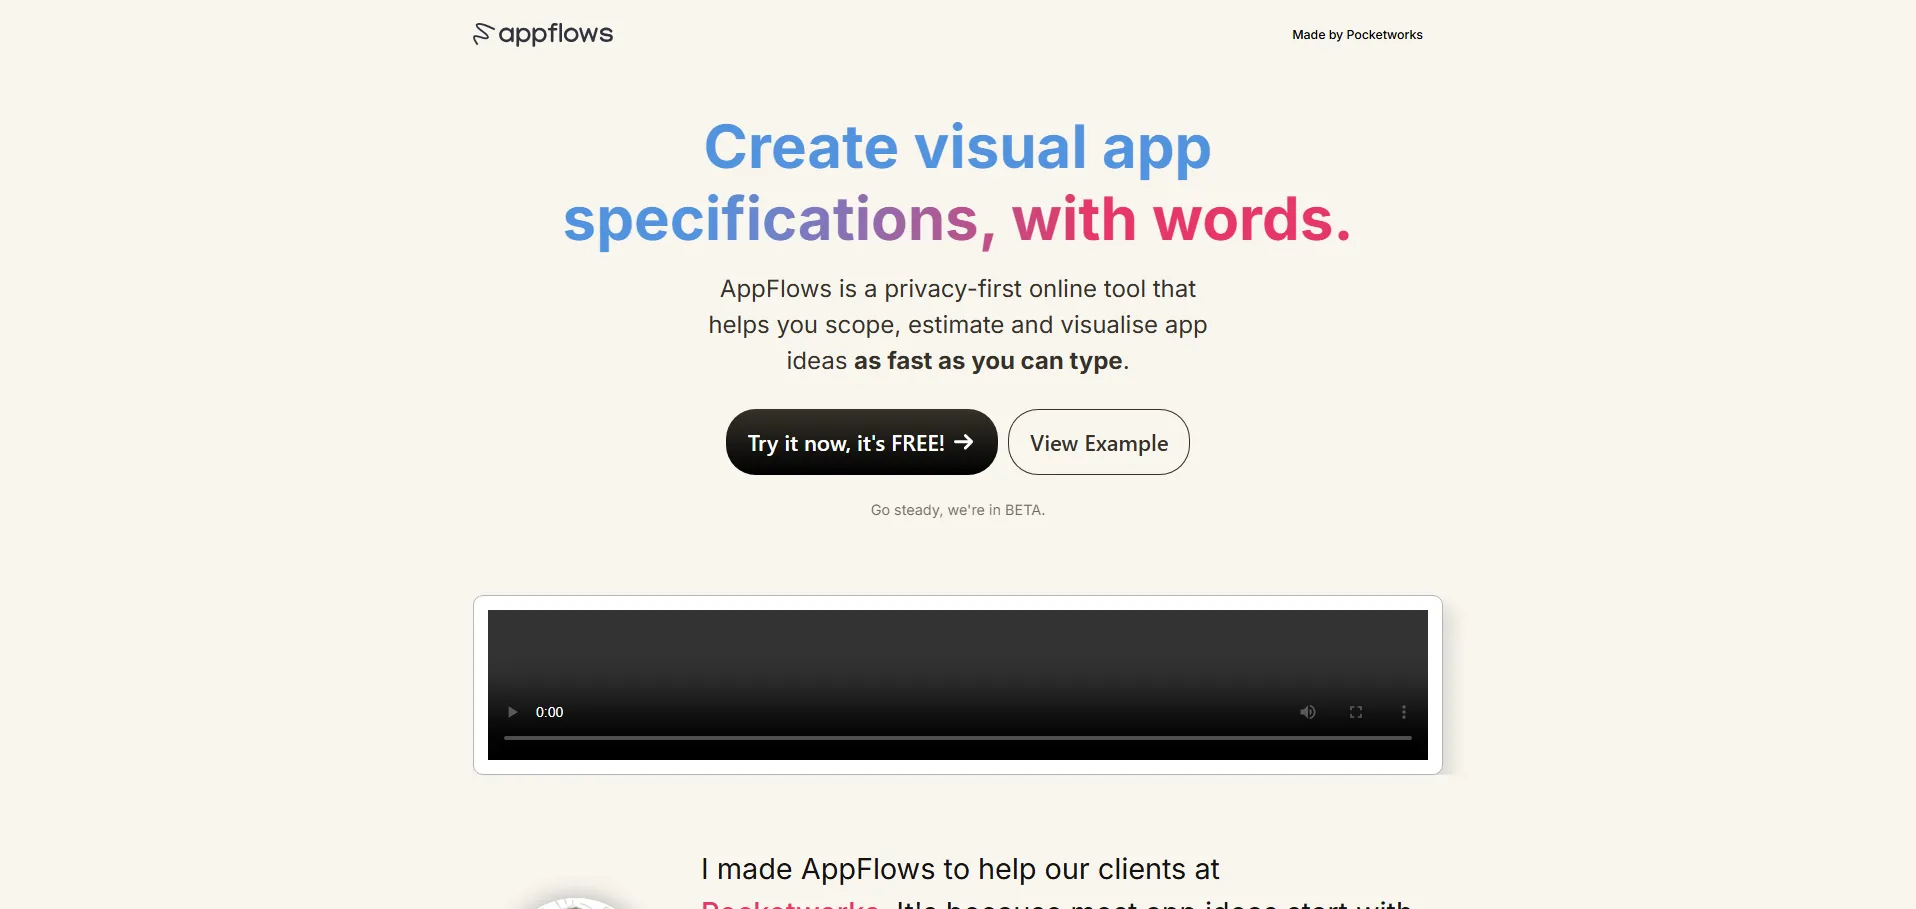Screen dimensions: 1916x909
Task: Mute the video using the speaker icon
Action: pyautogui.click(x=1307, y=712)
